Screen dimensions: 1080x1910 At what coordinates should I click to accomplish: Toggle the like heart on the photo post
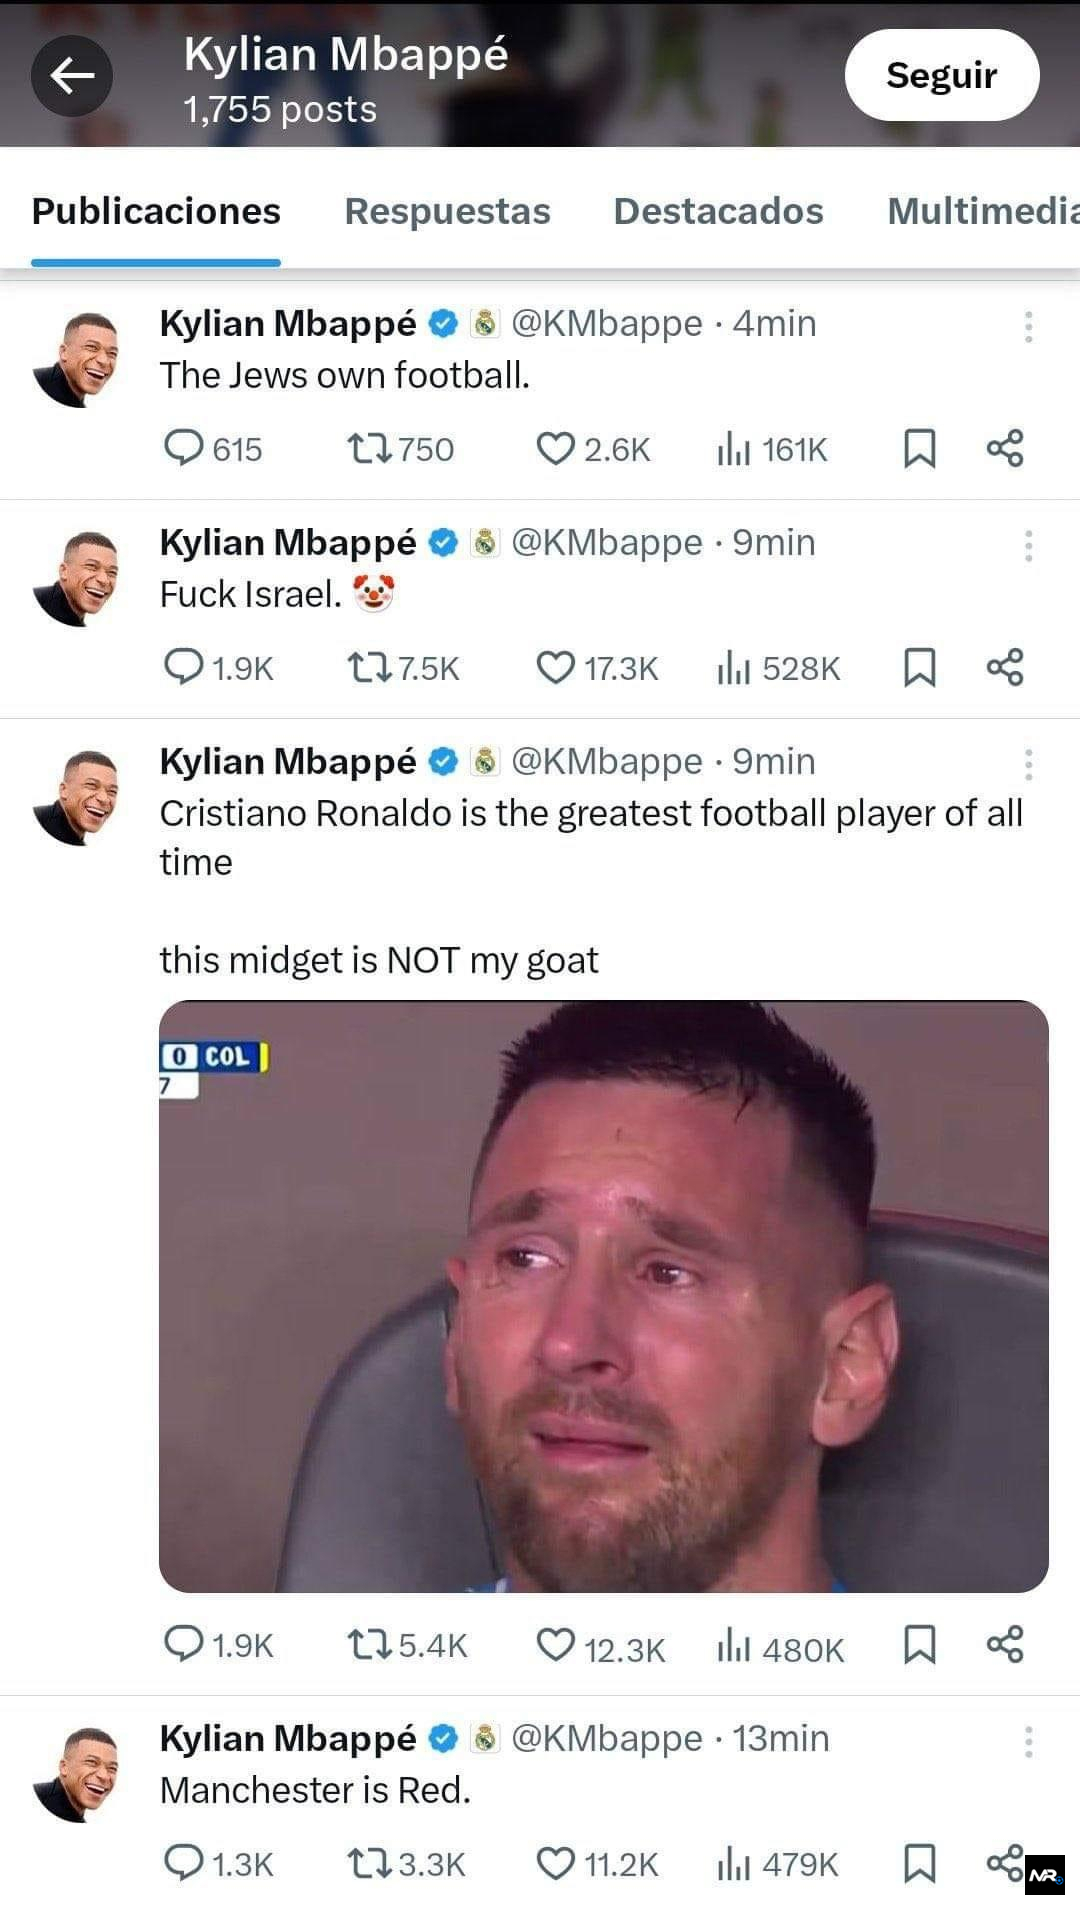pos(556,1645)
